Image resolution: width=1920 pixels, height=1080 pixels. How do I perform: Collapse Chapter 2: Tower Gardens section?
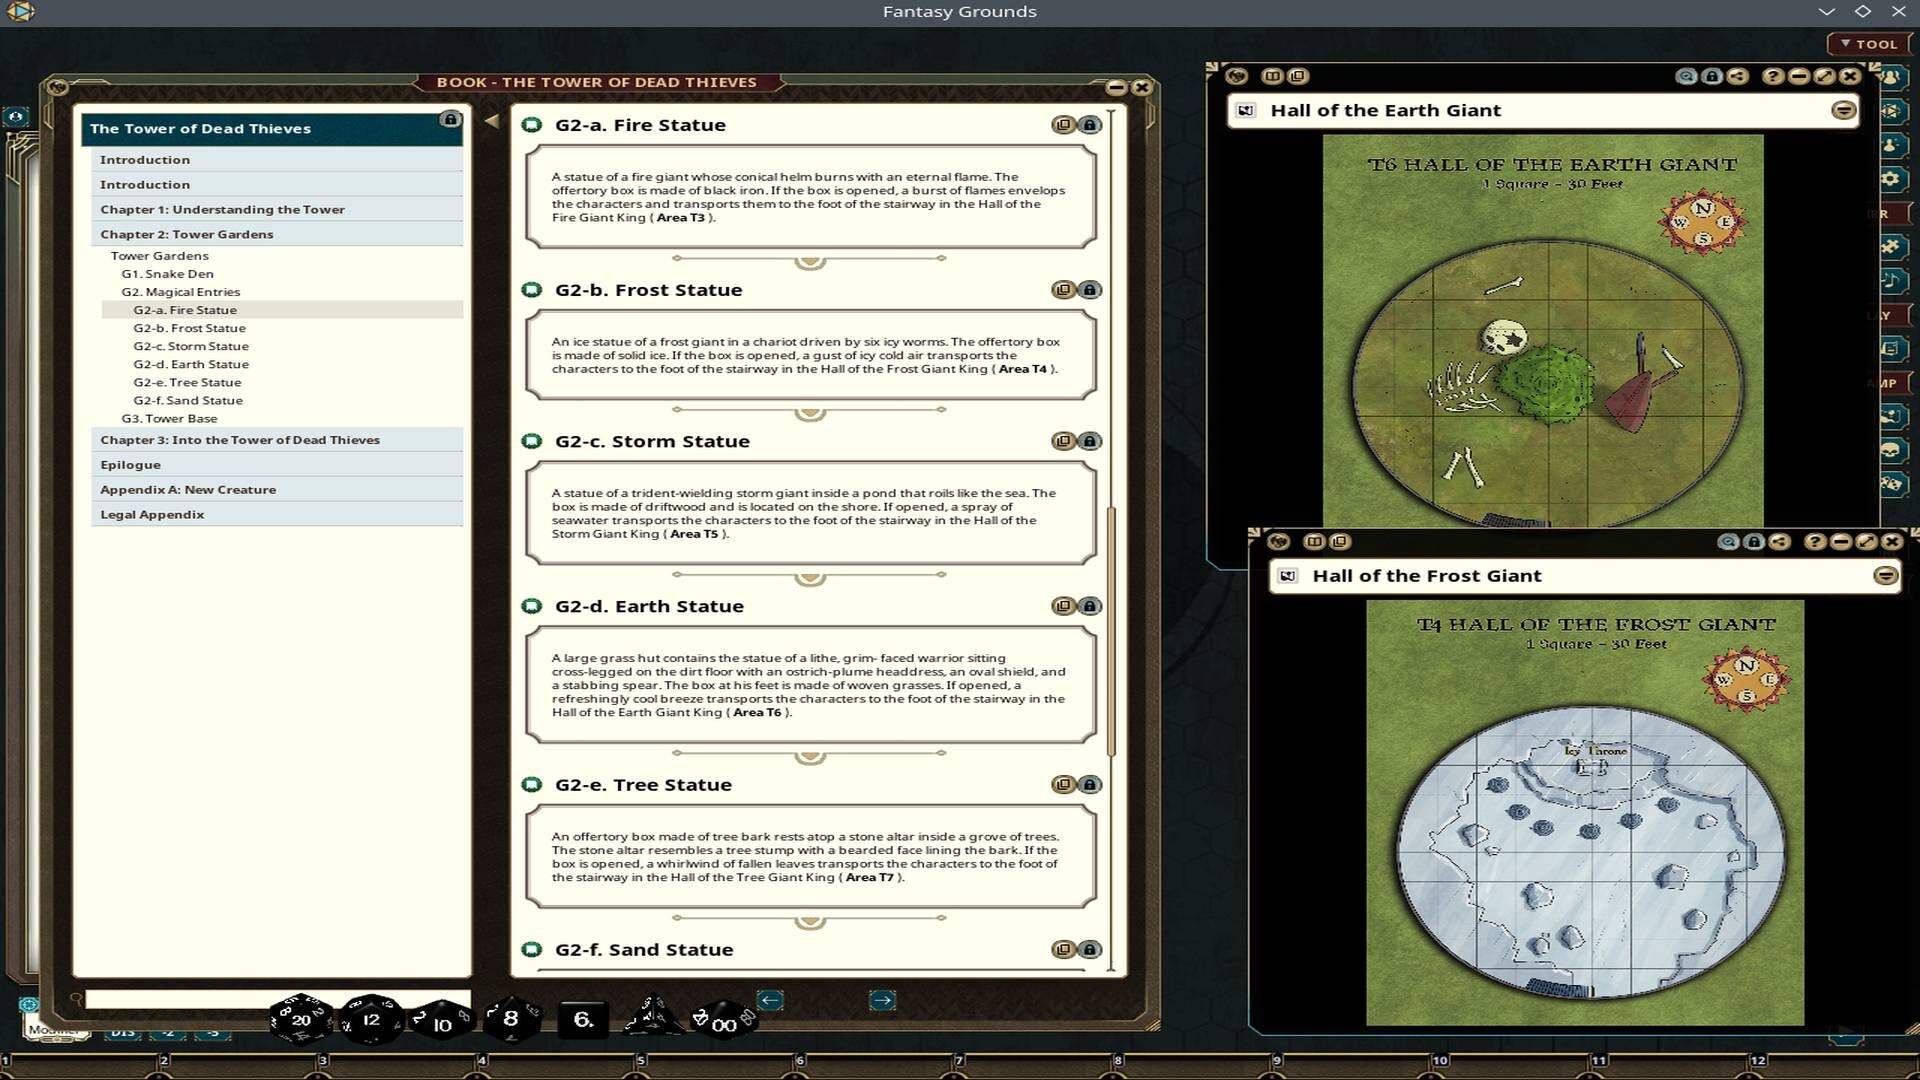[186, 234]
